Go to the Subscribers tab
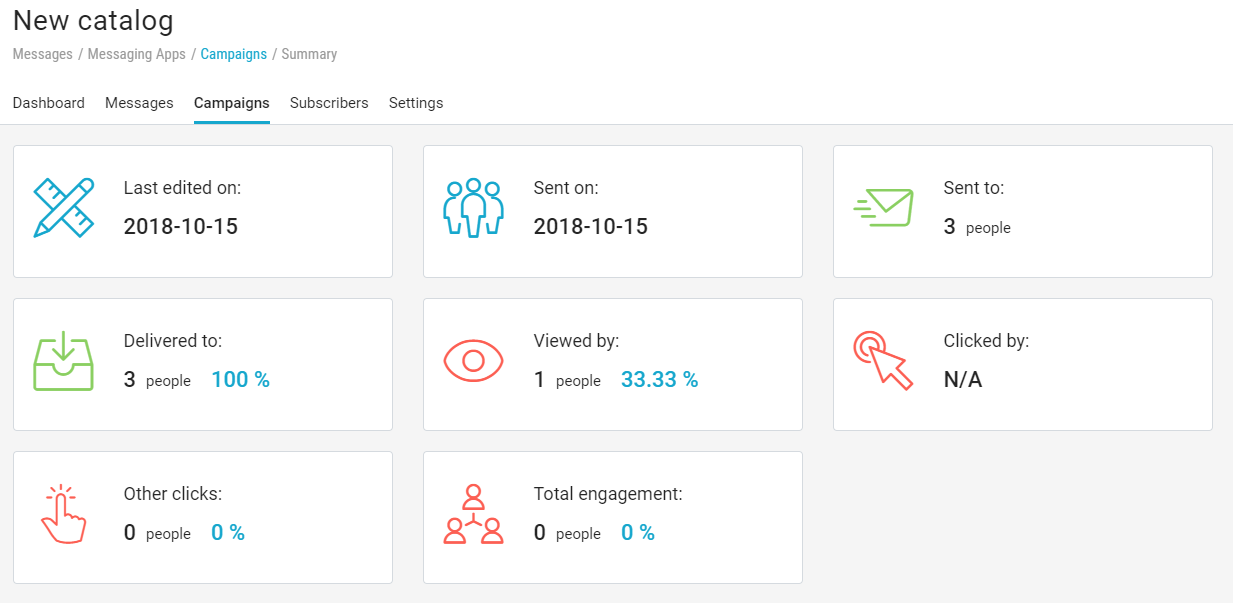The width and height of the screenshot is (1233, 603). (329, 103)
